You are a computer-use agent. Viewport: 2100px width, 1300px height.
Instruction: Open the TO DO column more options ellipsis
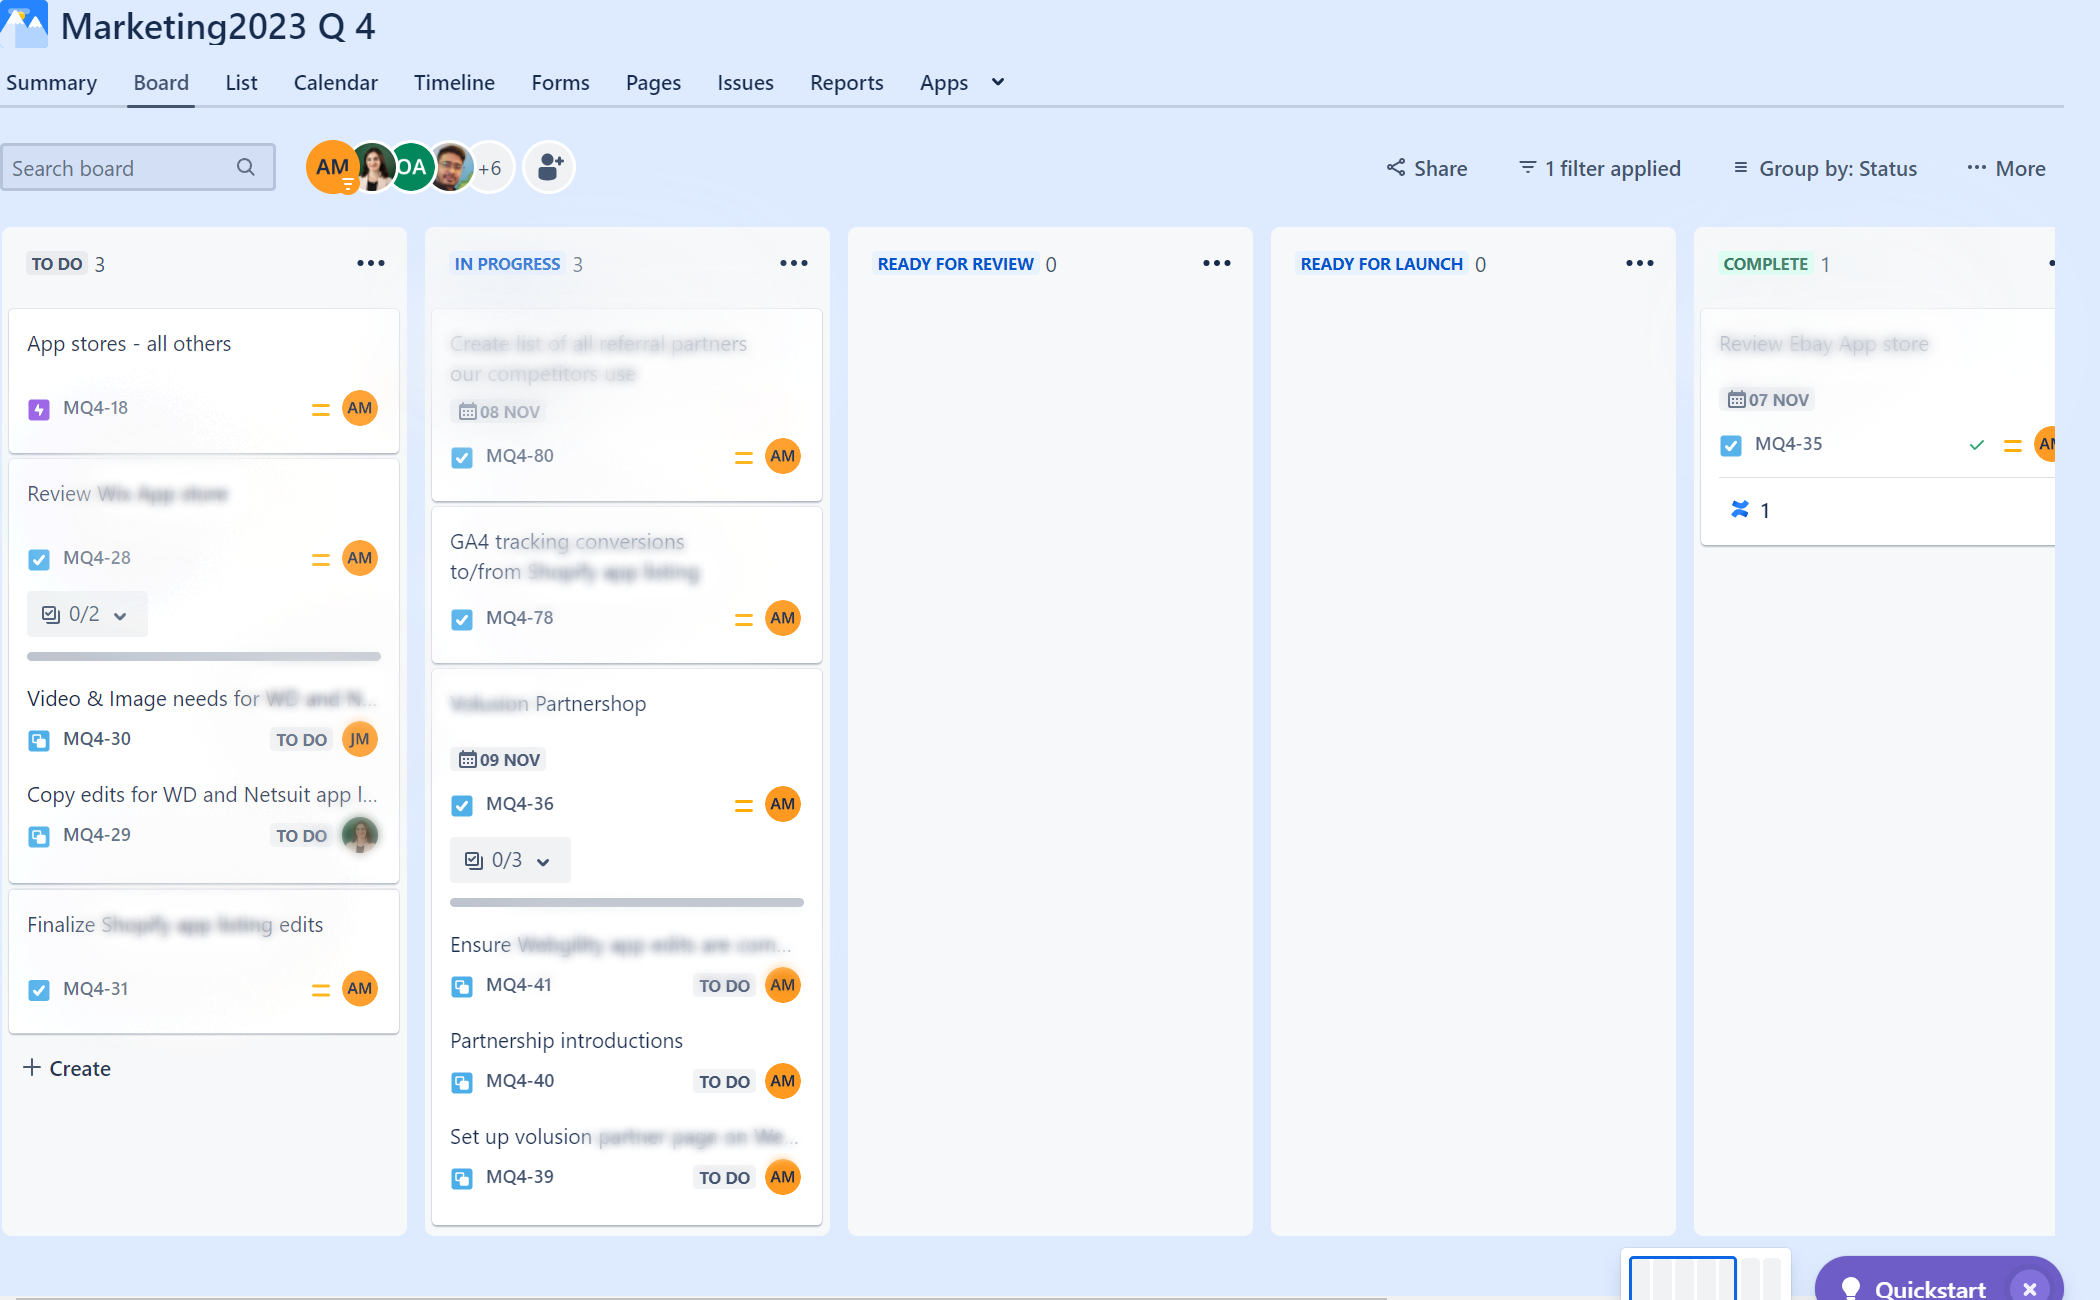[x=371, y=263]
